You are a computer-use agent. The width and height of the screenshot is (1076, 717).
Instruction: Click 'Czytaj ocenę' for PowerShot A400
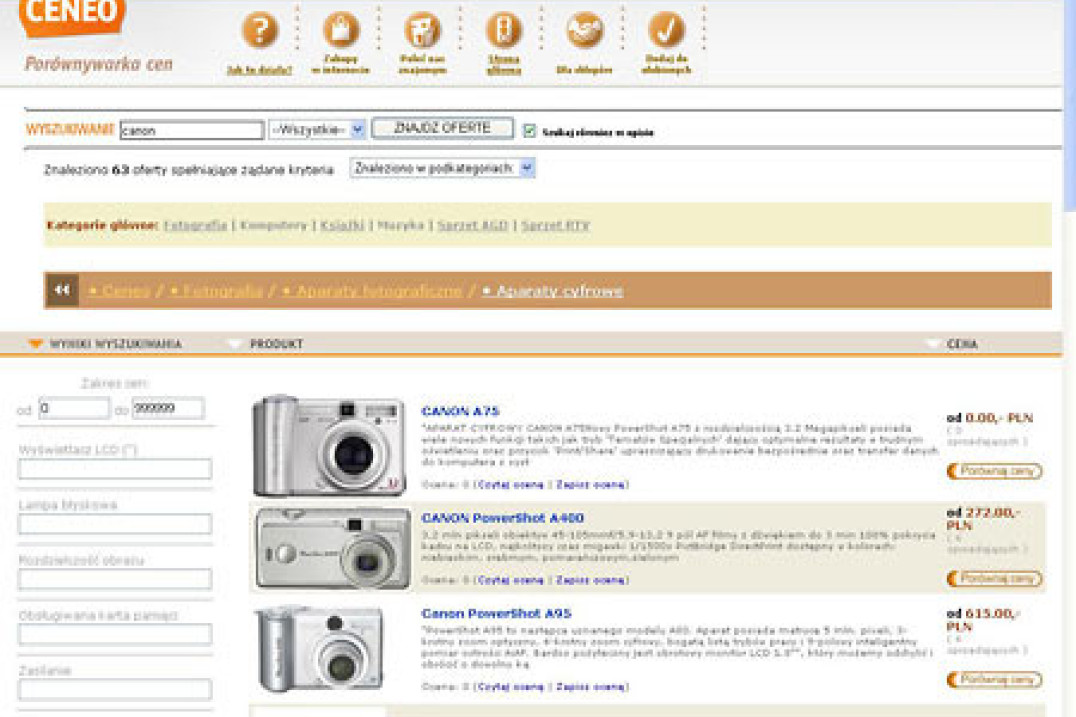coord(511,580)
